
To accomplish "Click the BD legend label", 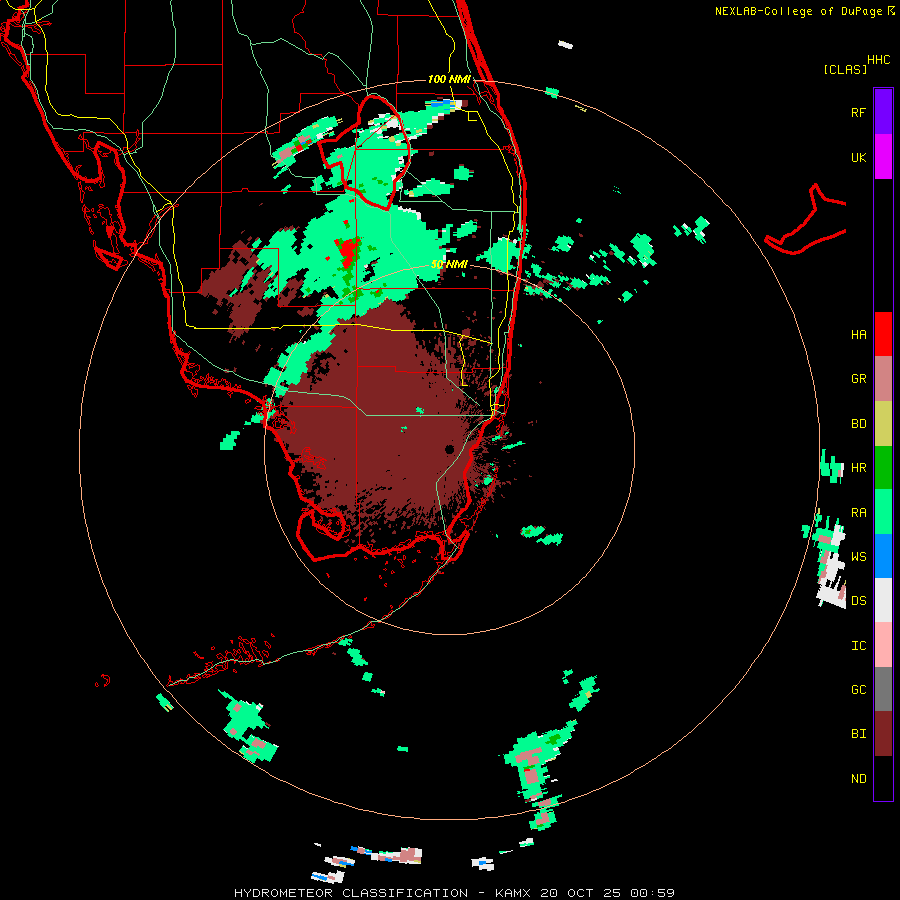I will point(858,424).
